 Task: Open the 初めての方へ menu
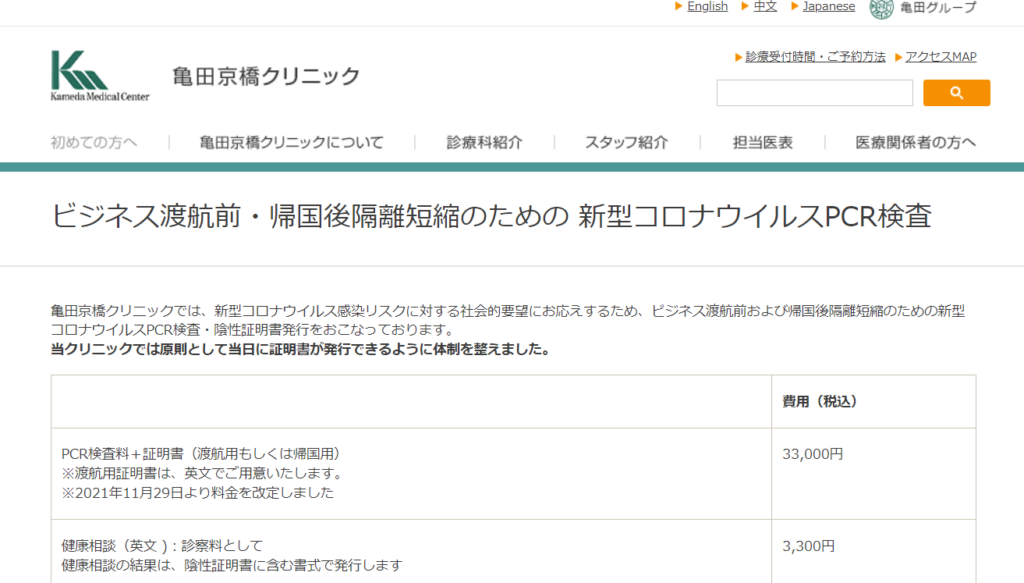94,142
